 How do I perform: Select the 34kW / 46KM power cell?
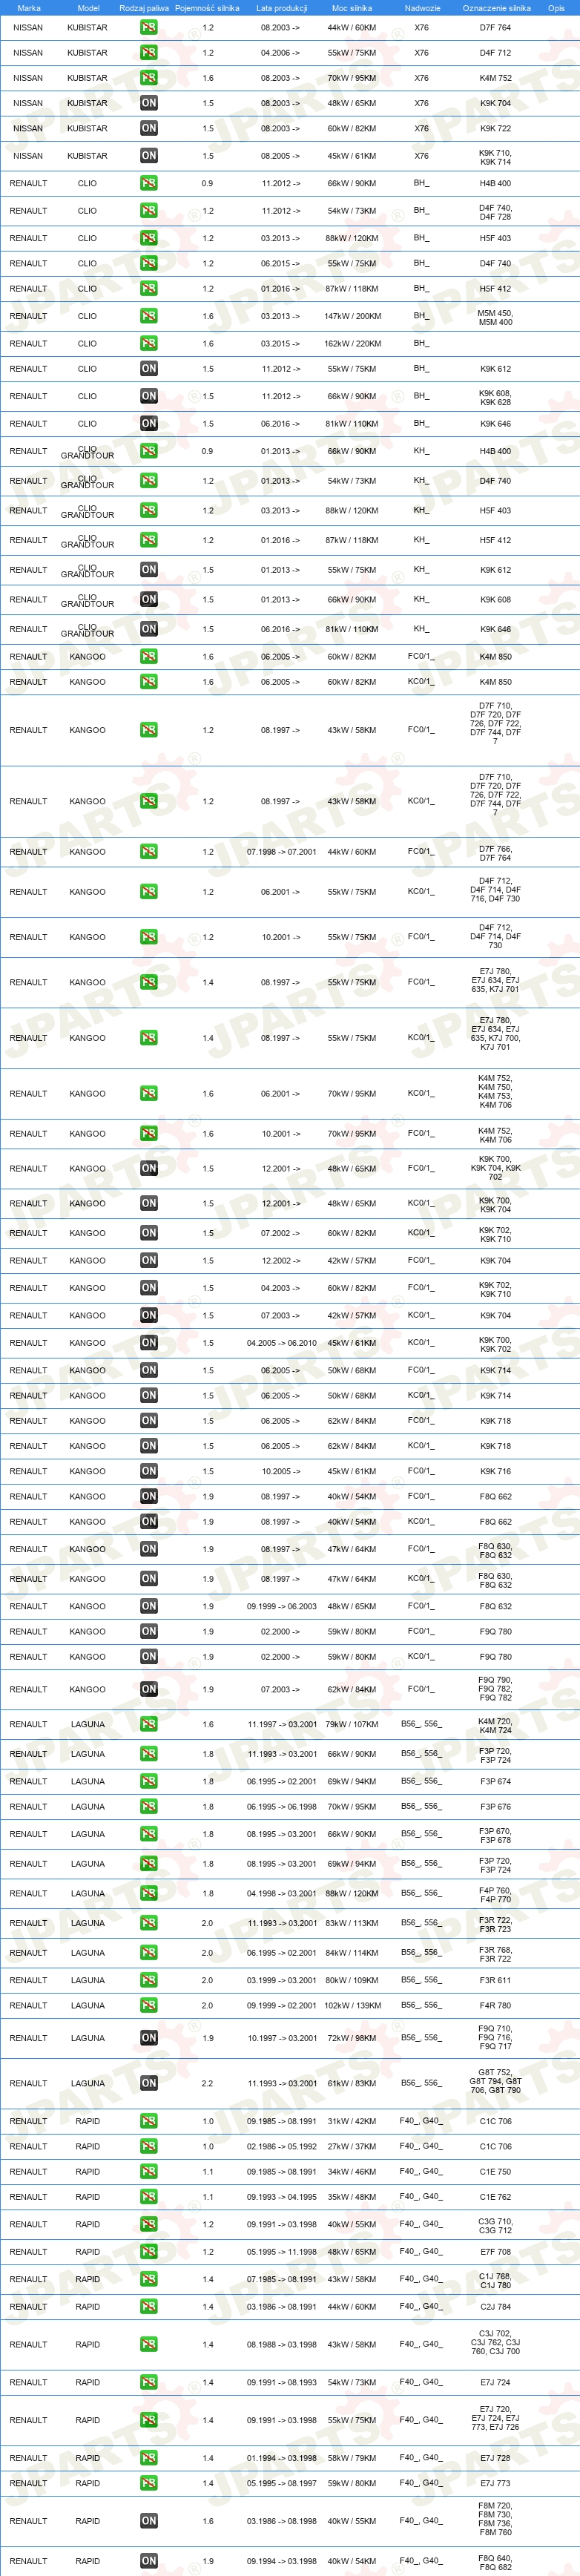(352, 2171)
